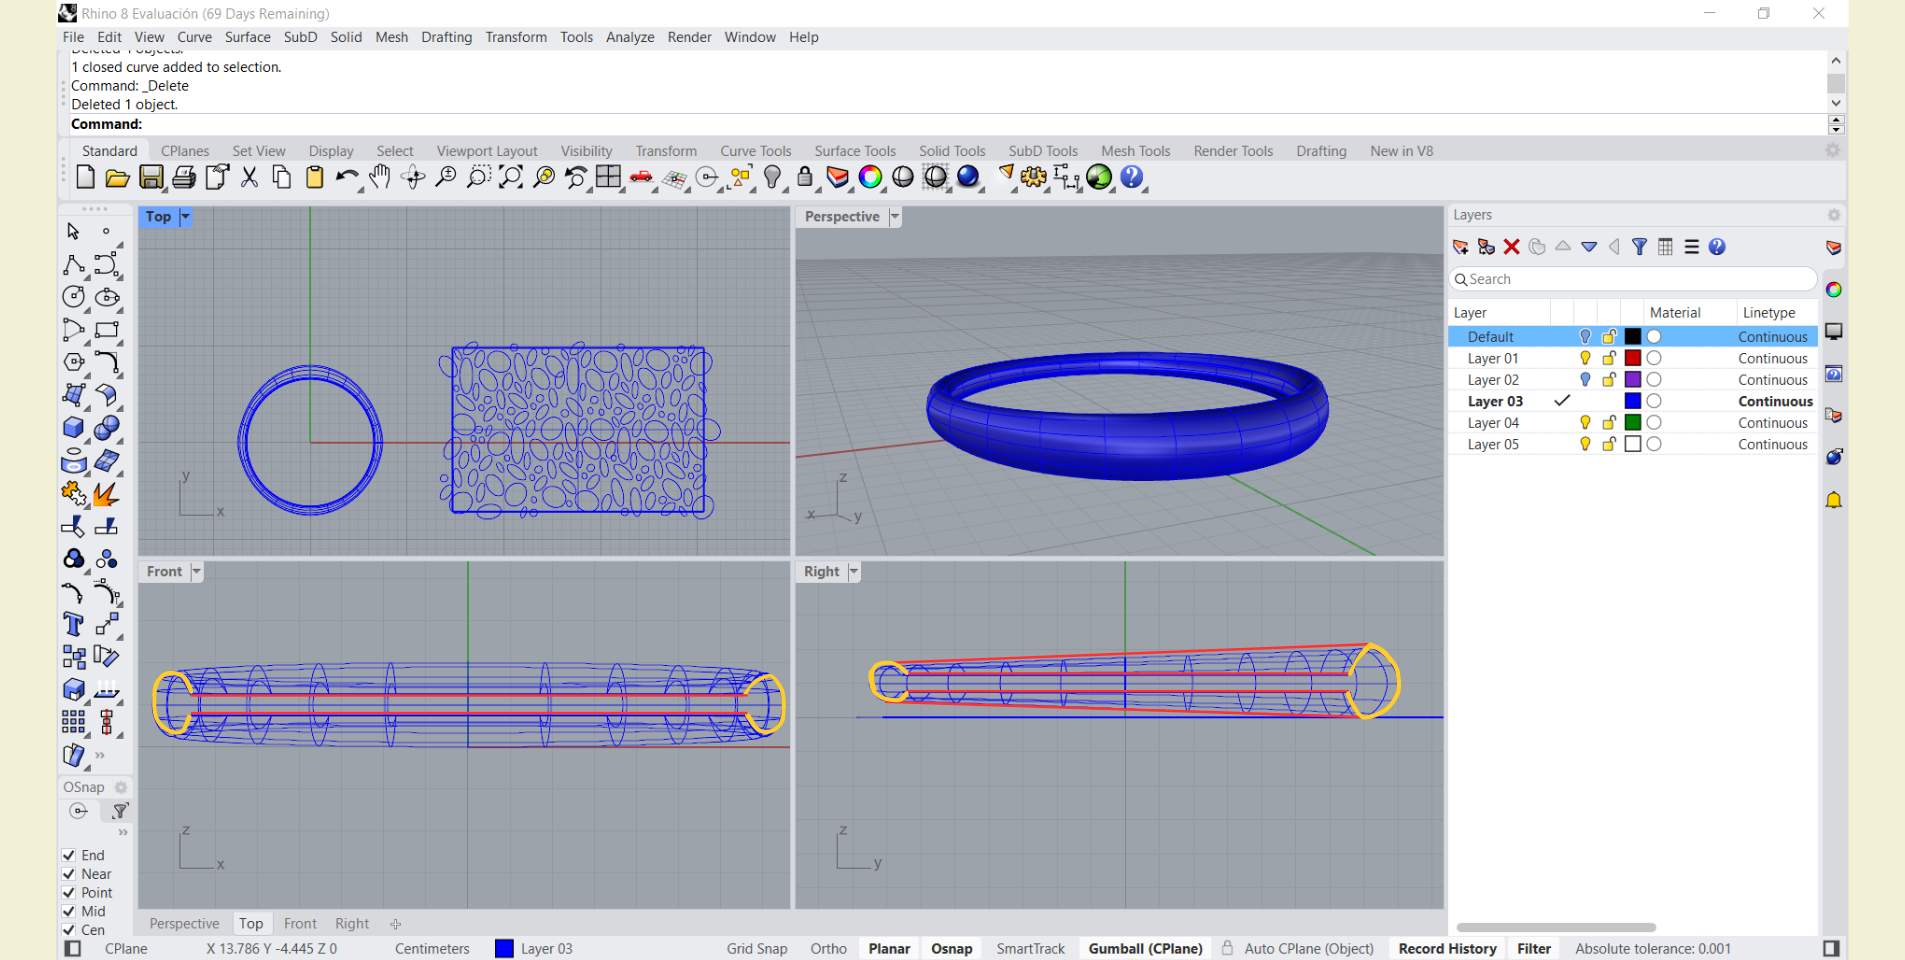The height and width of the screenshot is (960, 1905).
Task: Click Continuous linetype for Layer 01
Action: click(x=1772, y=358)
